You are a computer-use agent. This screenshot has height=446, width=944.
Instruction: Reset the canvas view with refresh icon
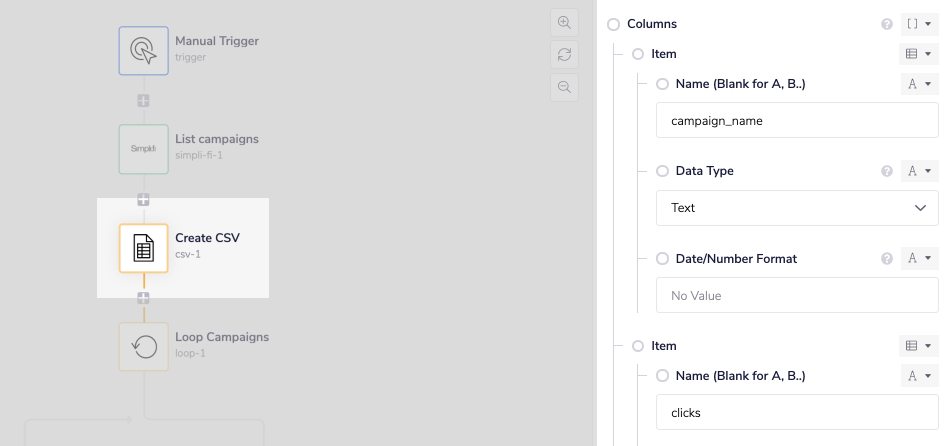565,55
